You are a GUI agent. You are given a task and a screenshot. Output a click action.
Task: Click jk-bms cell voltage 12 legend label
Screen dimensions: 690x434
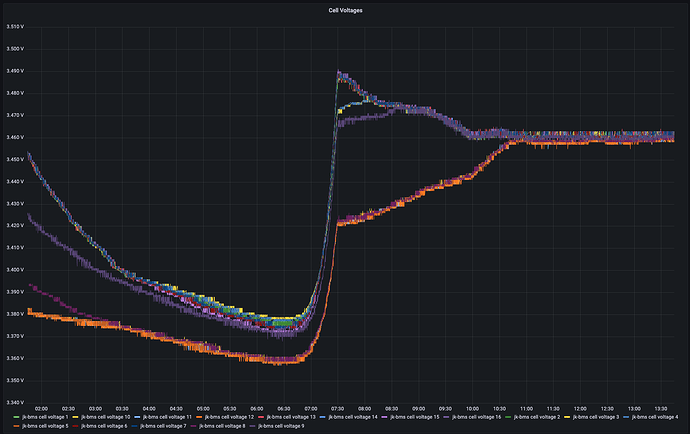[x=224, y=416]
